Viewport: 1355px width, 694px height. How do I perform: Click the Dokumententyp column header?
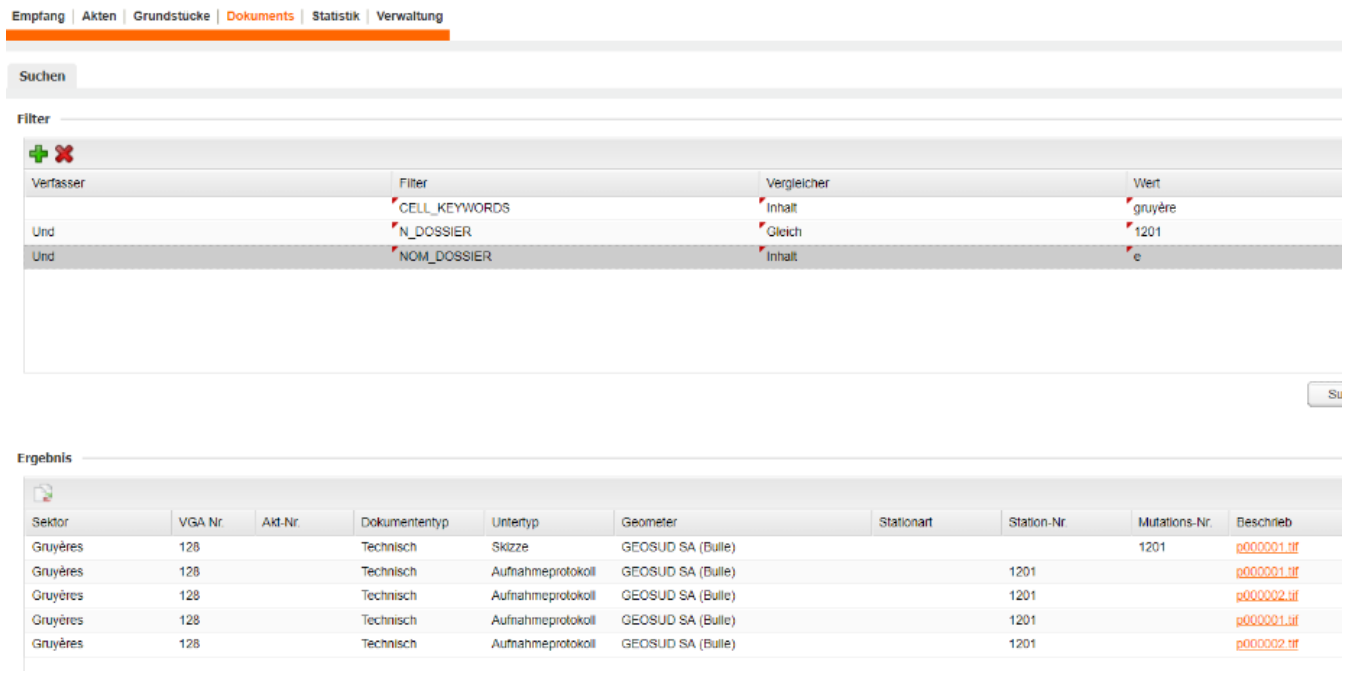pyautogui.click(x=405, y=522)
